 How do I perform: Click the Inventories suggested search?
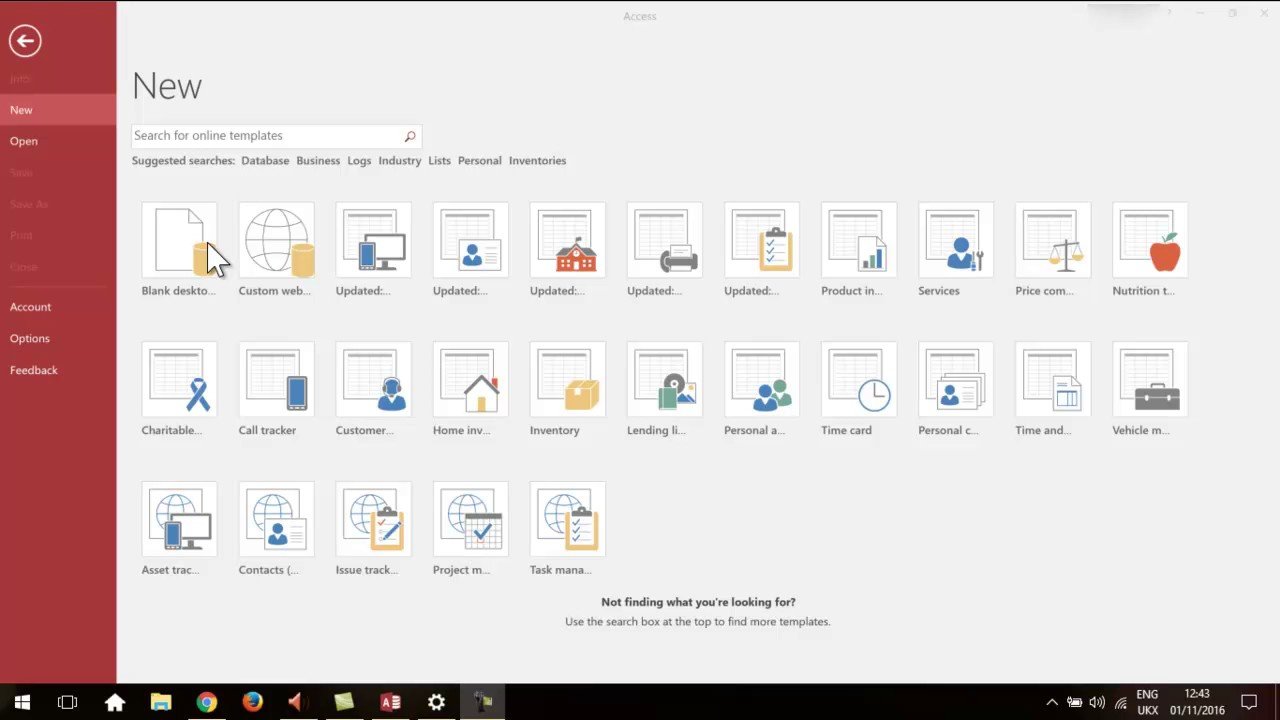click(x=537, y=160)
